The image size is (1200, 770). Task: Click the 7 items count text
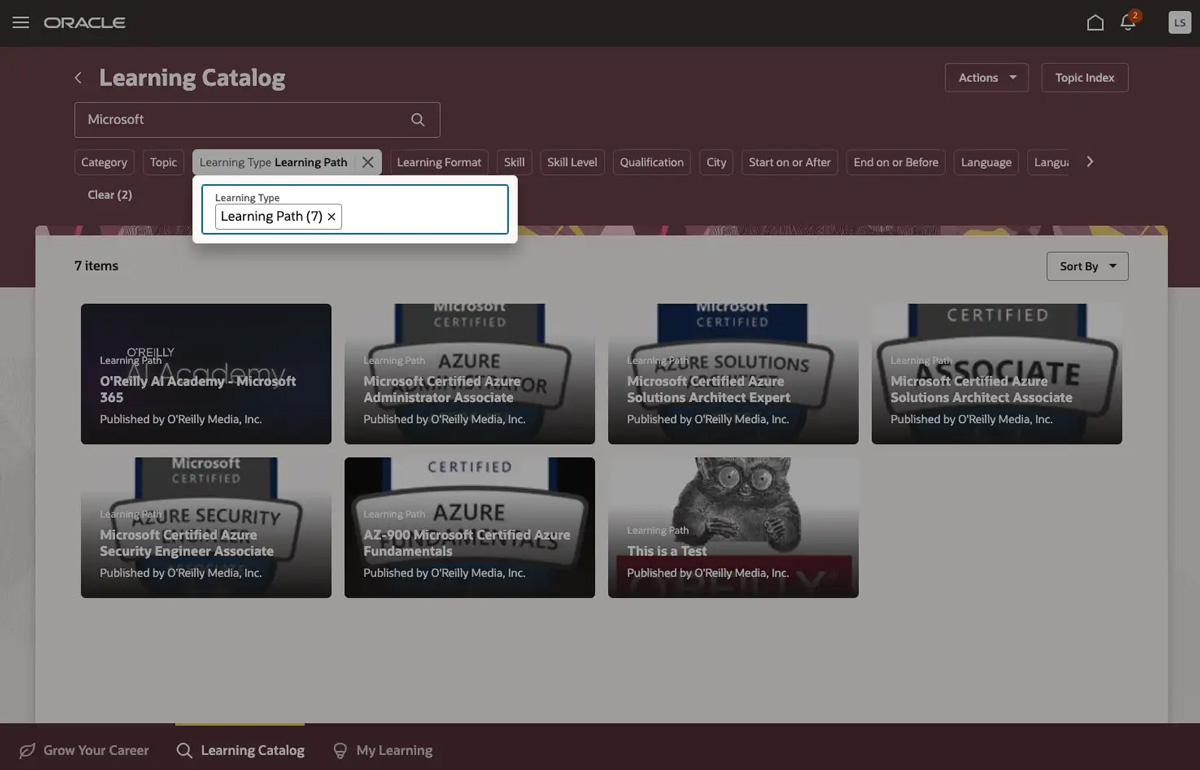pyautogui.click(x=96, y=266)
